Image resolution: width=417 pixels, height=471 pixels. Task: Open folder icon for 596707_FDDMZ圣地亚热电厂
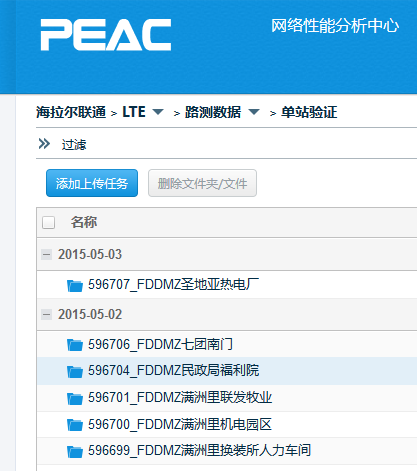[x=75, y=285]
